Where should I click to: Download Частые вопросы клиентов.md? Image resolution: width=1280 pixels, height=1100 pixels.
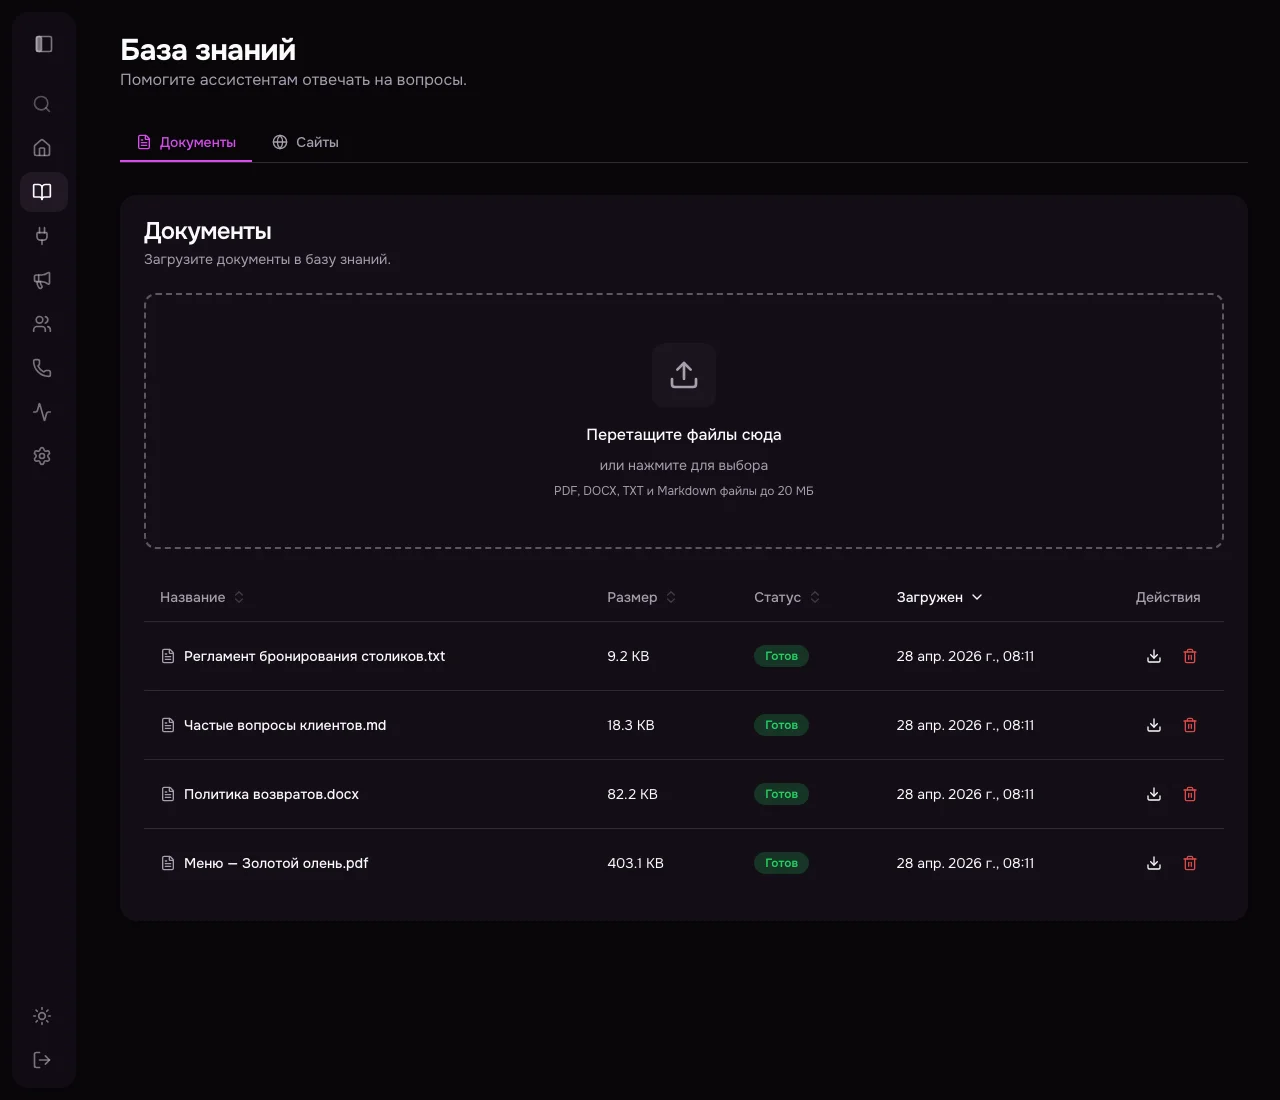pyautogui.click(x=1154, y=725)
